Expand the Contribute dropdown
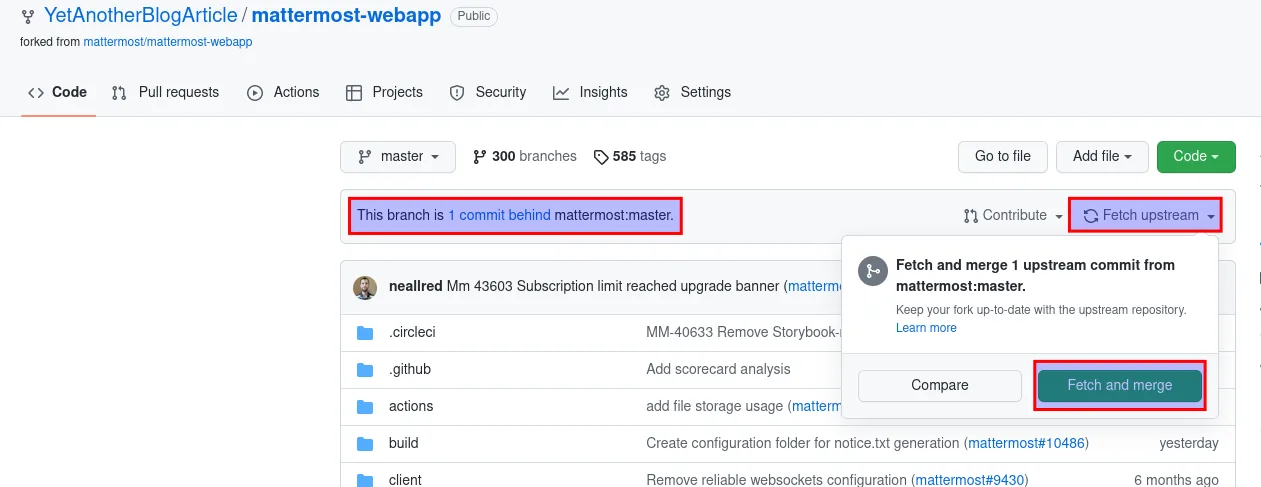The image size is (1261, 487). (1012, 215)
